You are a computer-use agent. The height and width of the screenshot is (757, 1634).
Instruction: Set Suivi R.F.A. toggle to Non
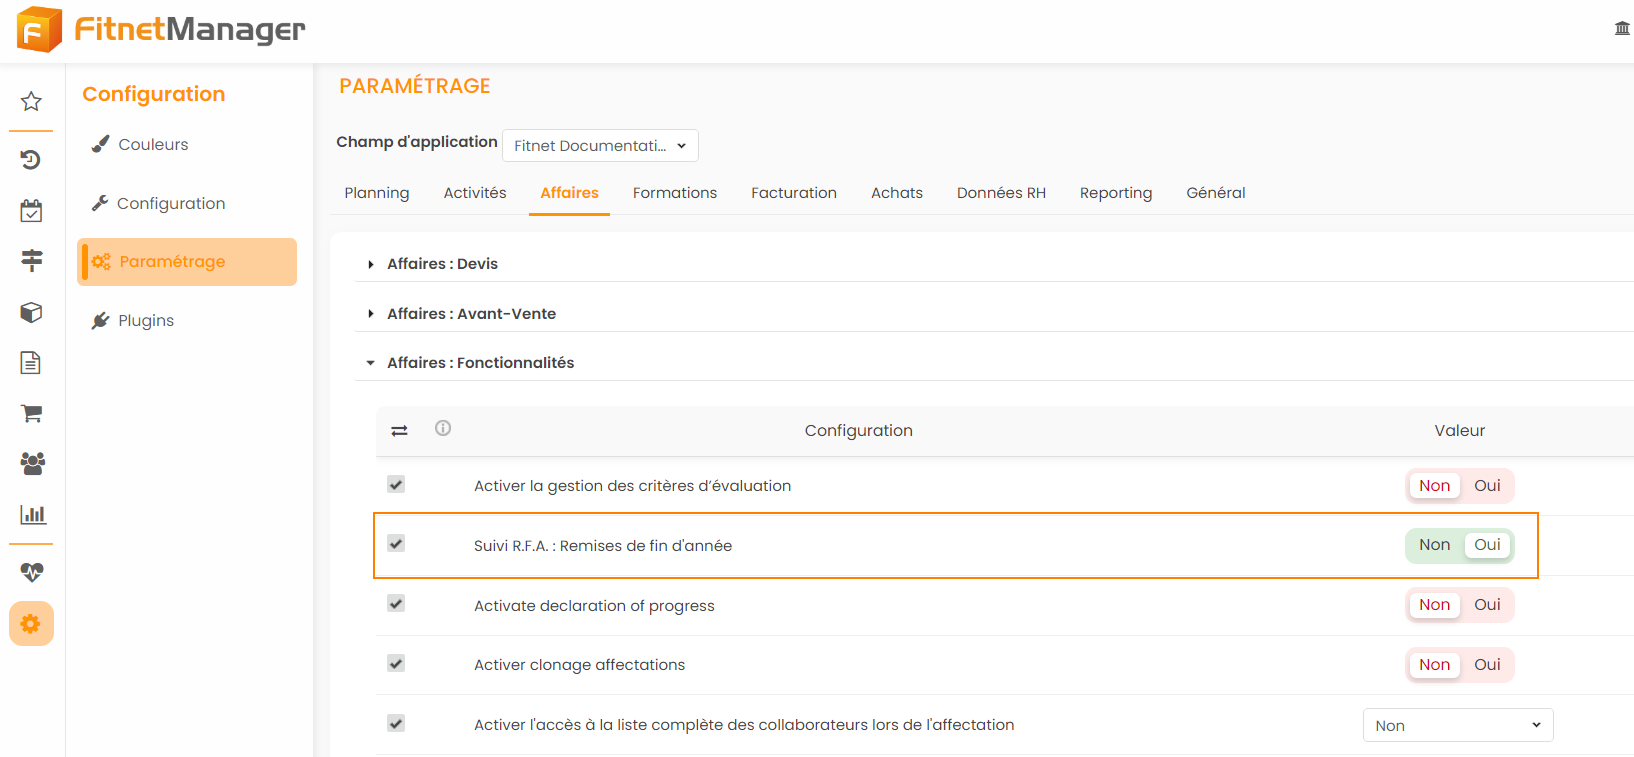pos(1434,545)
